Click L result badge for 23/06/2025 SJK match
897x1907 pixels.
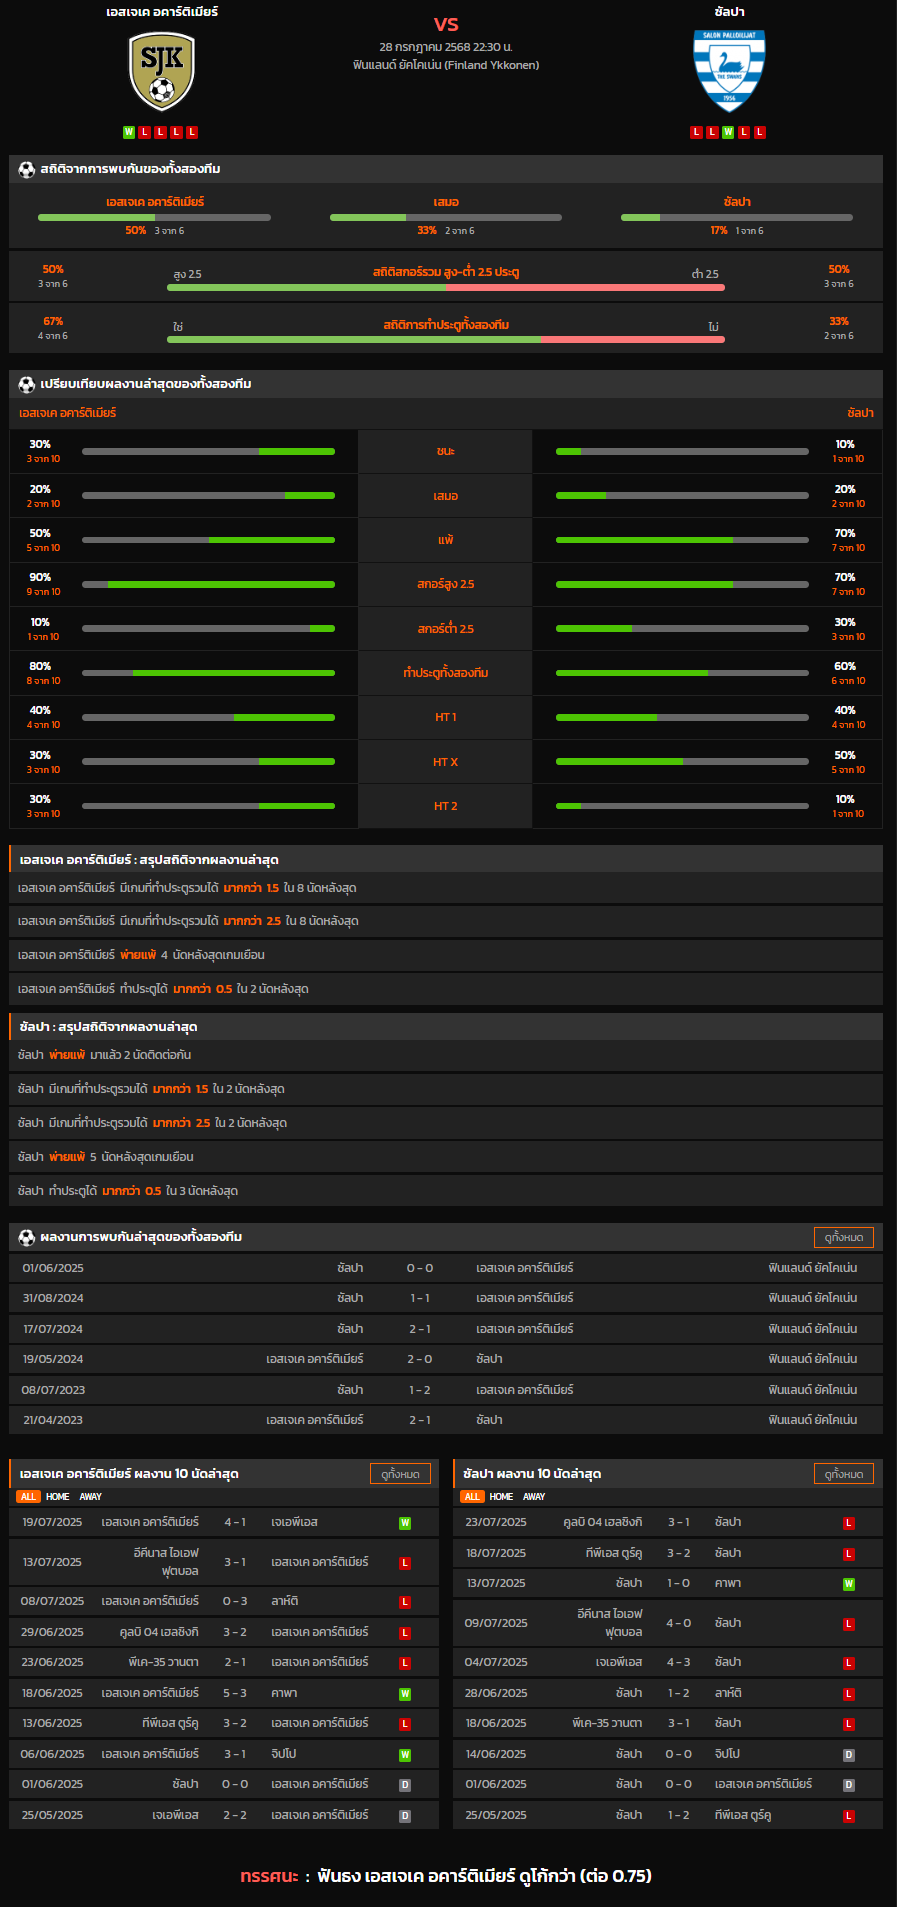[x=405, y=1663]
